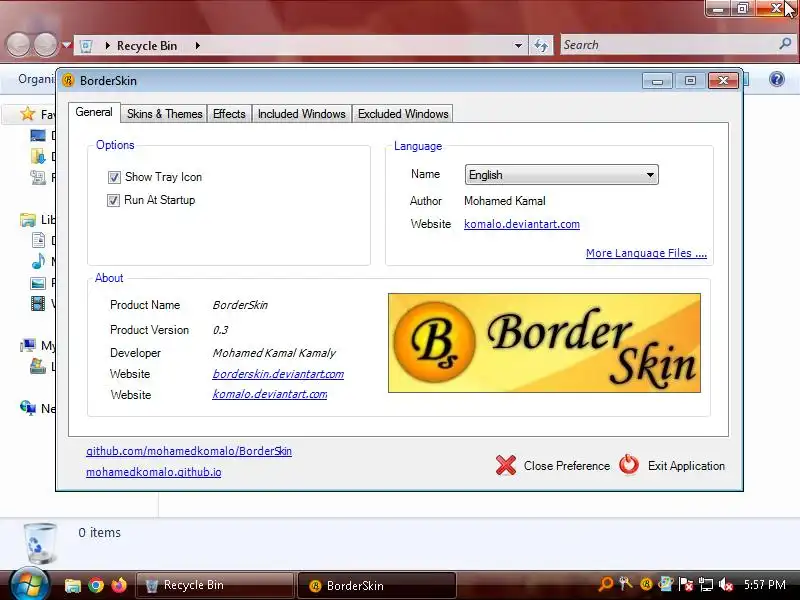Click the network tray icon
The width and height of the screenshot is (800, 600).
[x=706, y=585]
